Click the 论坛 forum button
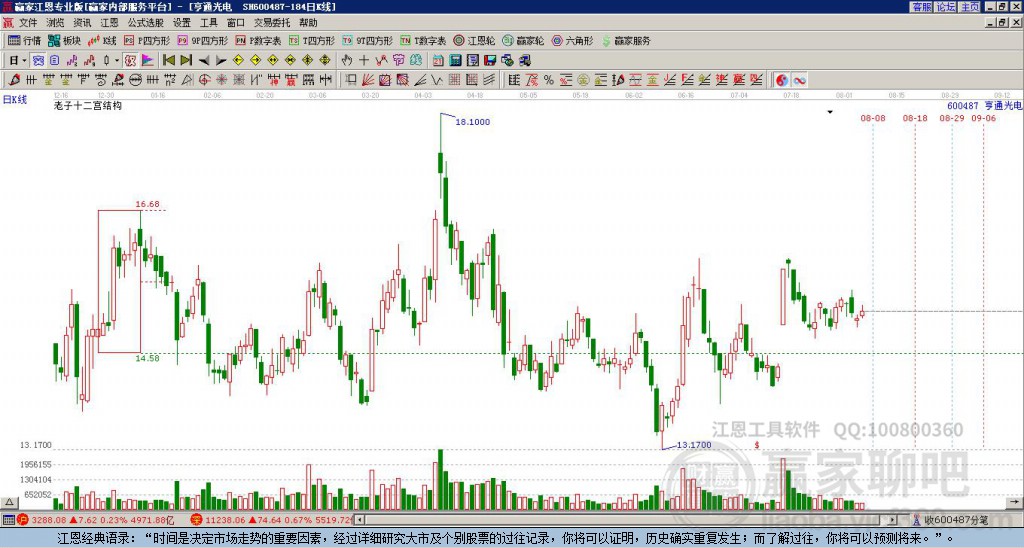The height and width of the screenshot is (548, 1024). pos(945,7)
